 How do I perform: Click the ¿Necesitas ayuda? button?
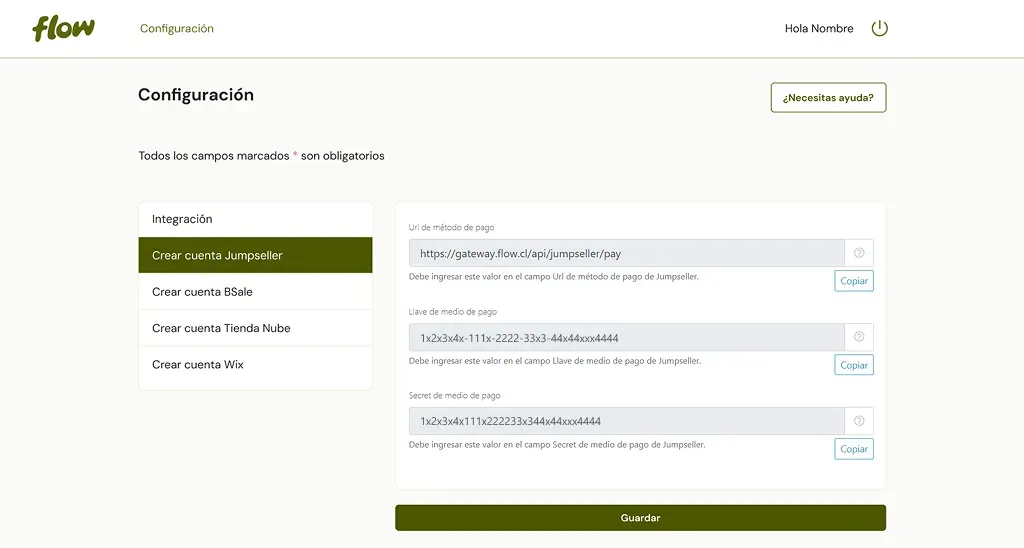pos(828,97)
